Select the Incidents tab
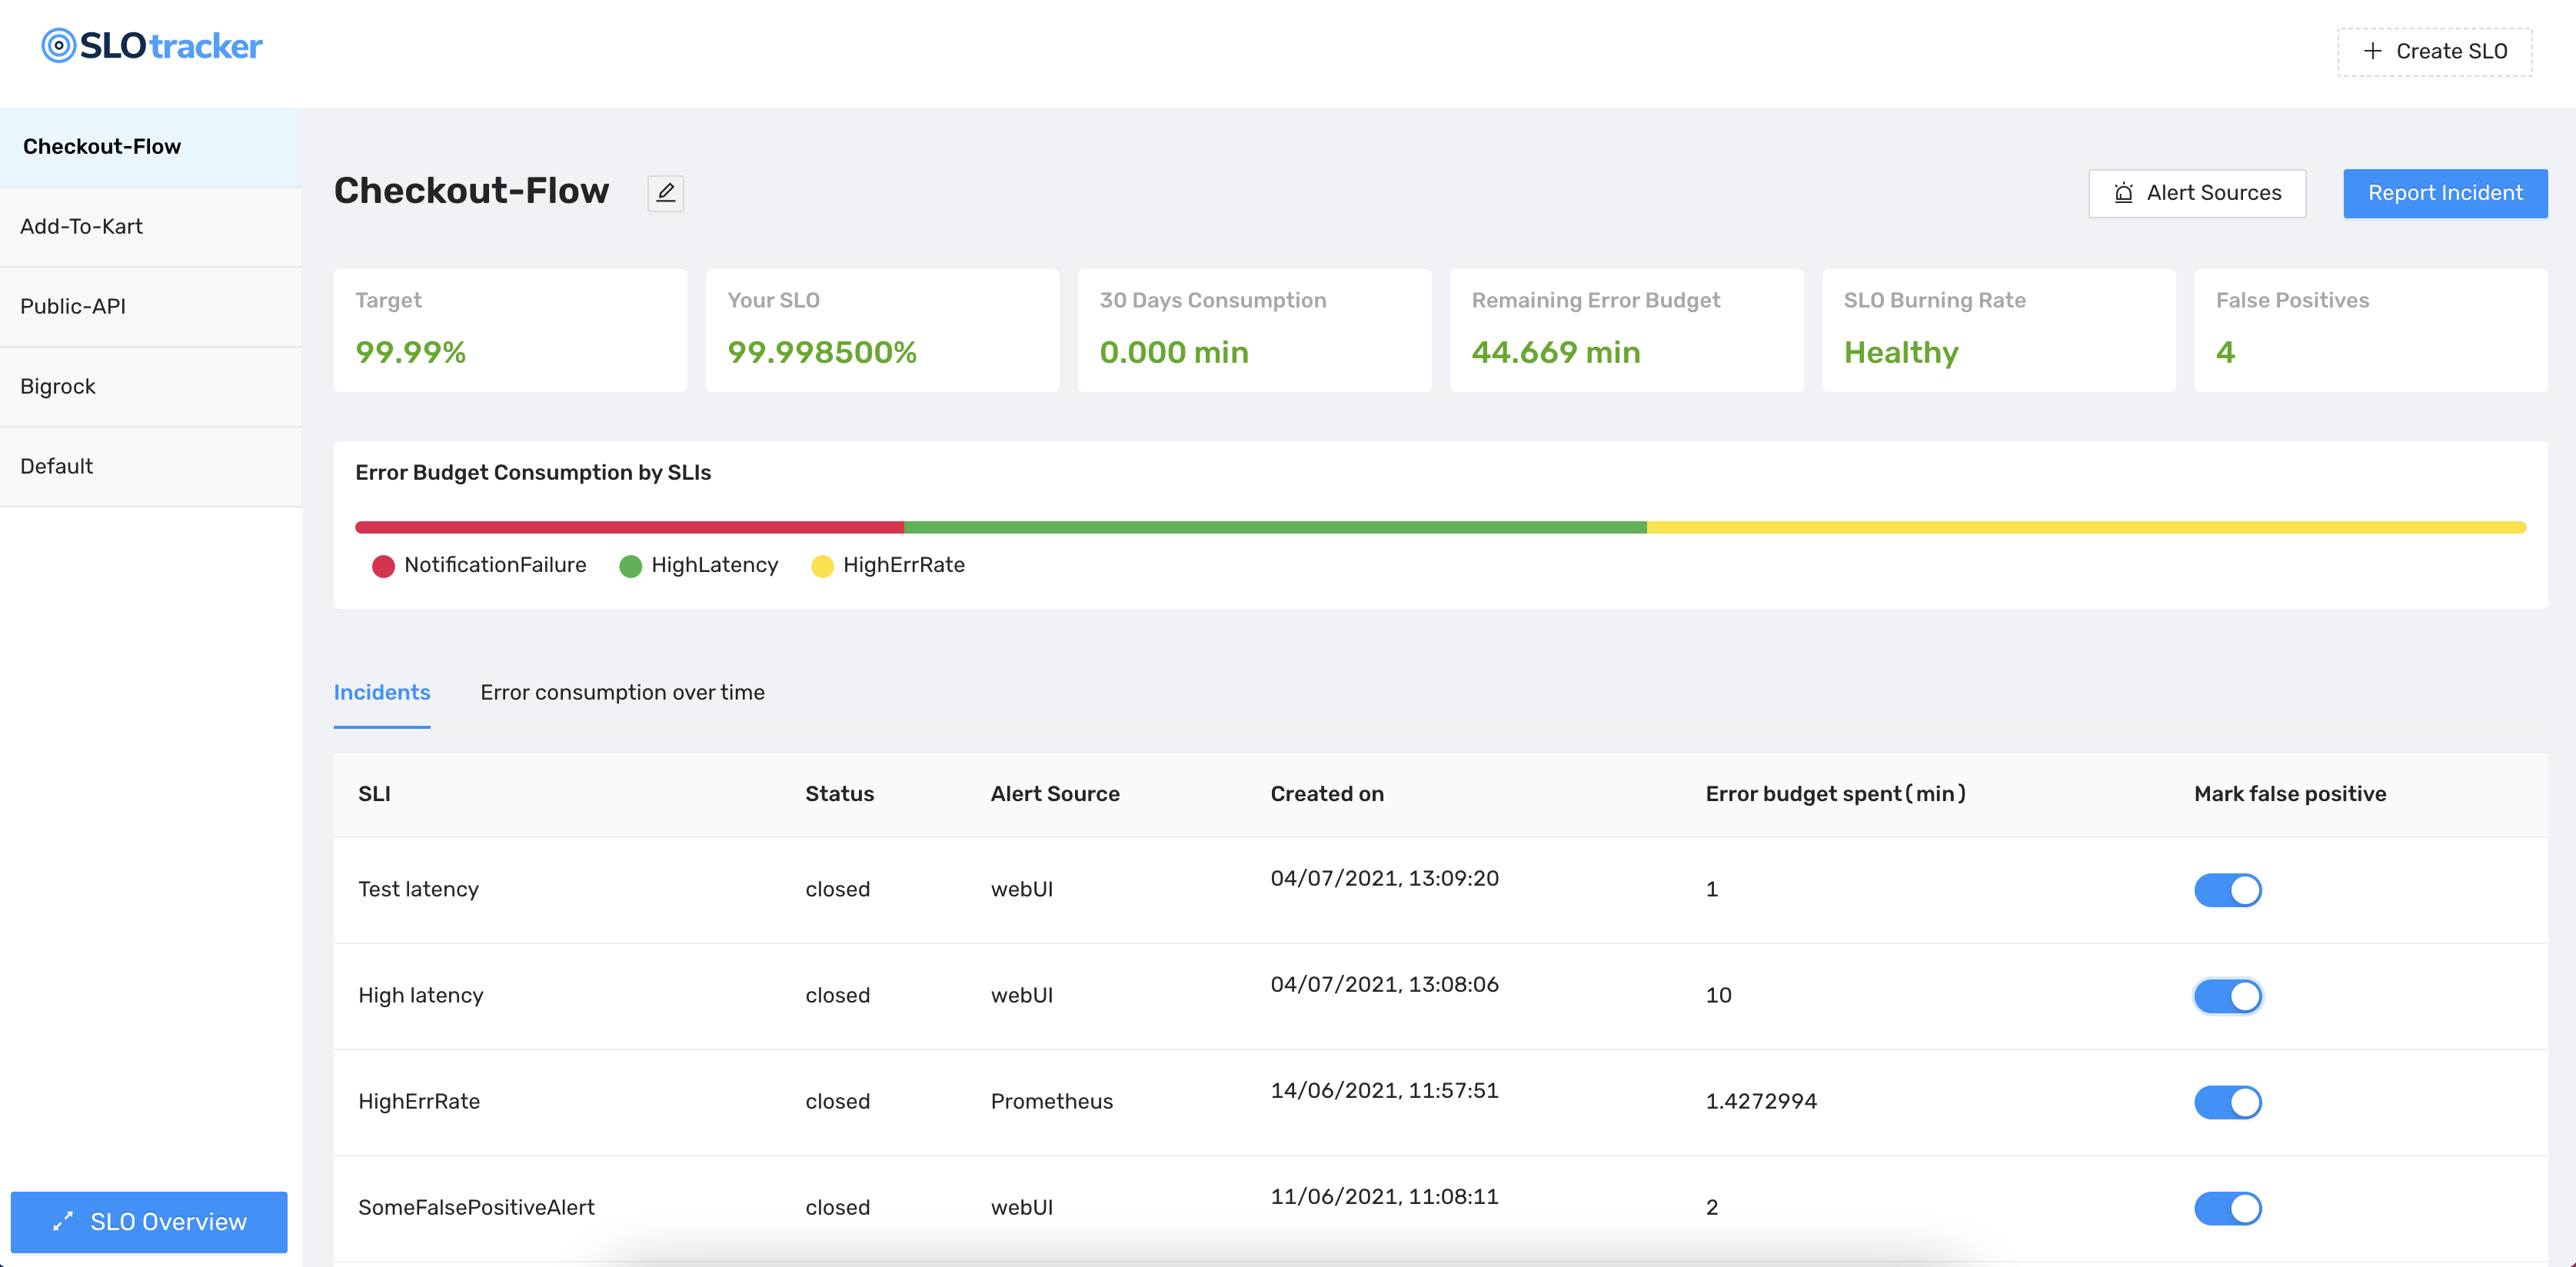2576x1267 pixels. [x=381, y=692]
